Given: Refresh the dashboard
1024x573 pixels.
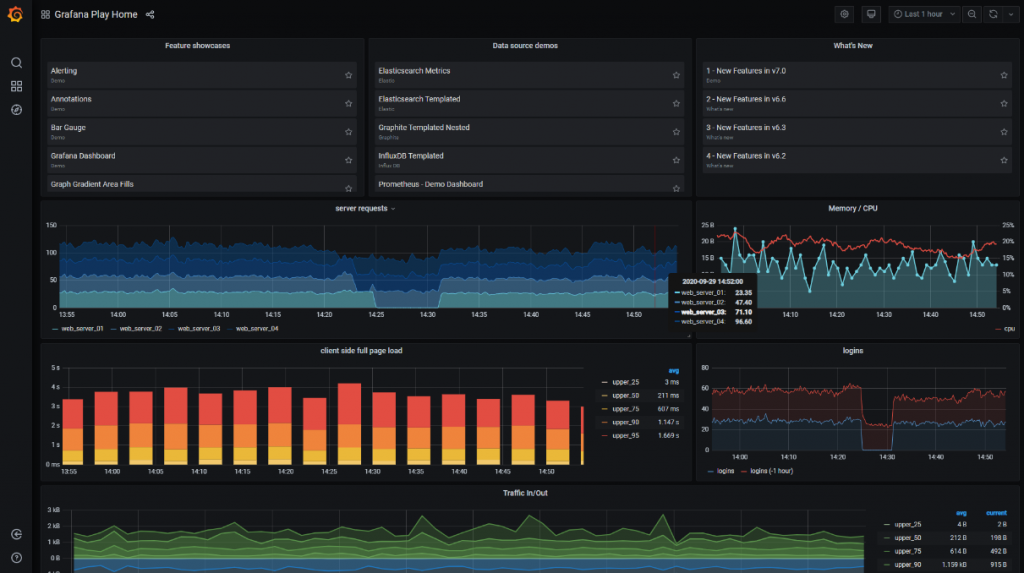Looking at the screenshot, I should 993,15.
